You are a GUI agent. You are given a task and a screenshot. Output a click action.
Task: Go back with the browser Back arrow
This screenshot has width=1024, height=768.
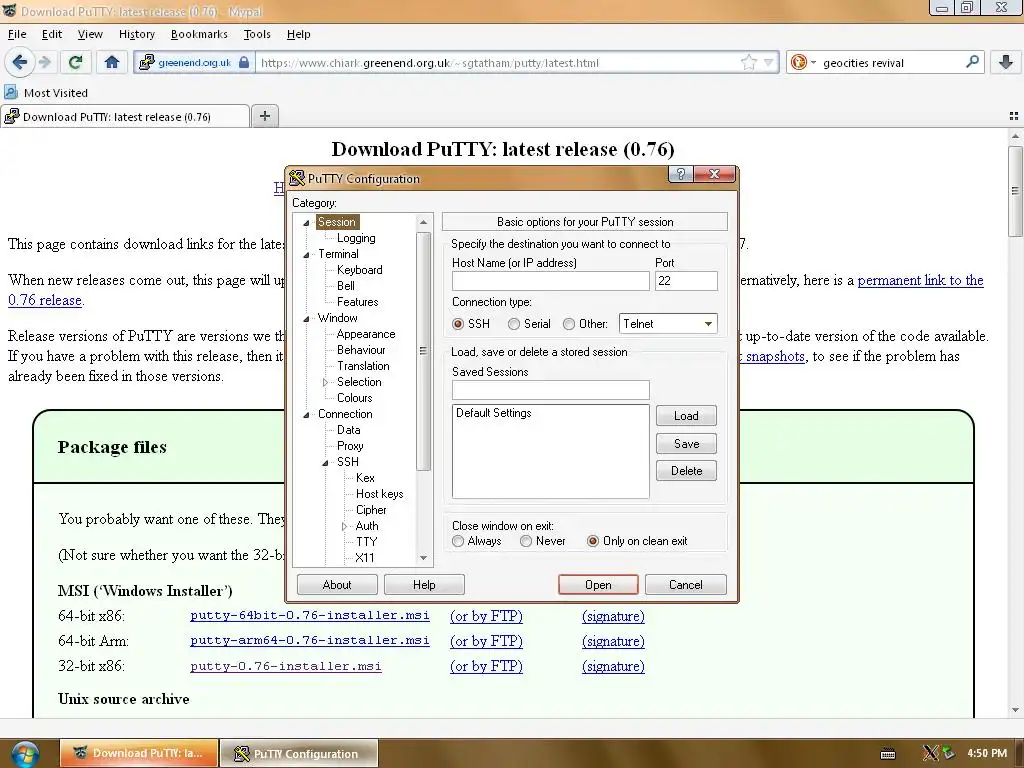19,62
